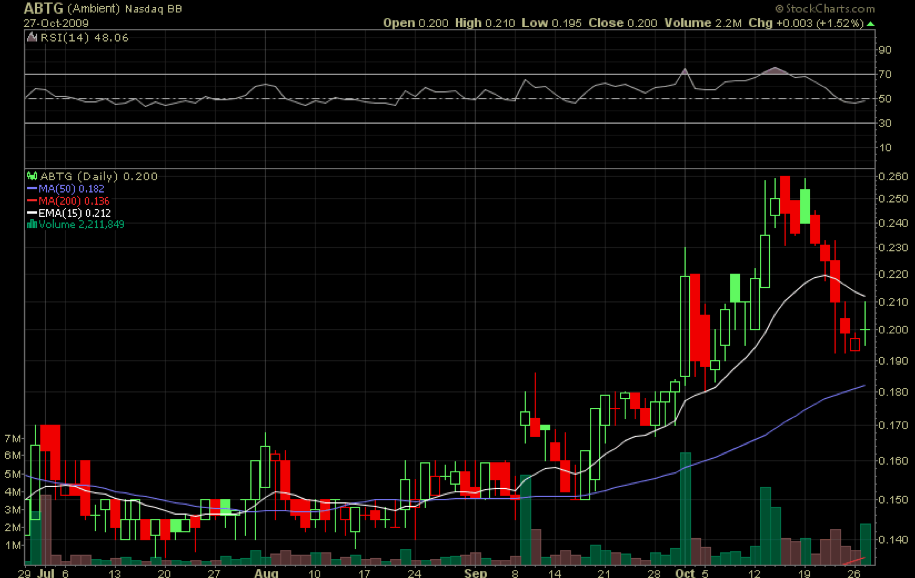Screen dimensions: 915x578
Task: Click the ABTG ticker symbol title
Action: click(44, 8)
